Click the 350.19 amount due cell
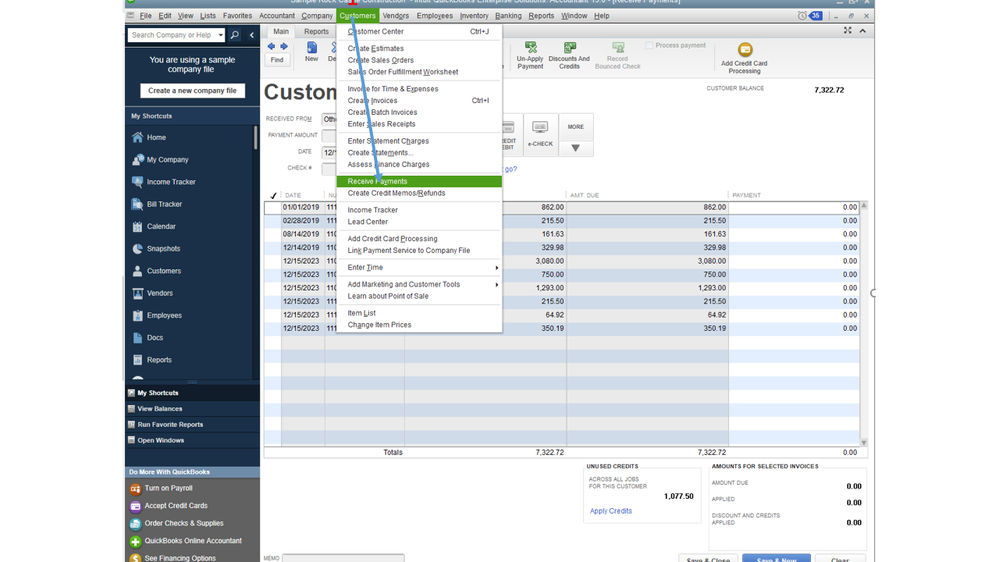Screen dimensions: 999x562 pos(647,329)
